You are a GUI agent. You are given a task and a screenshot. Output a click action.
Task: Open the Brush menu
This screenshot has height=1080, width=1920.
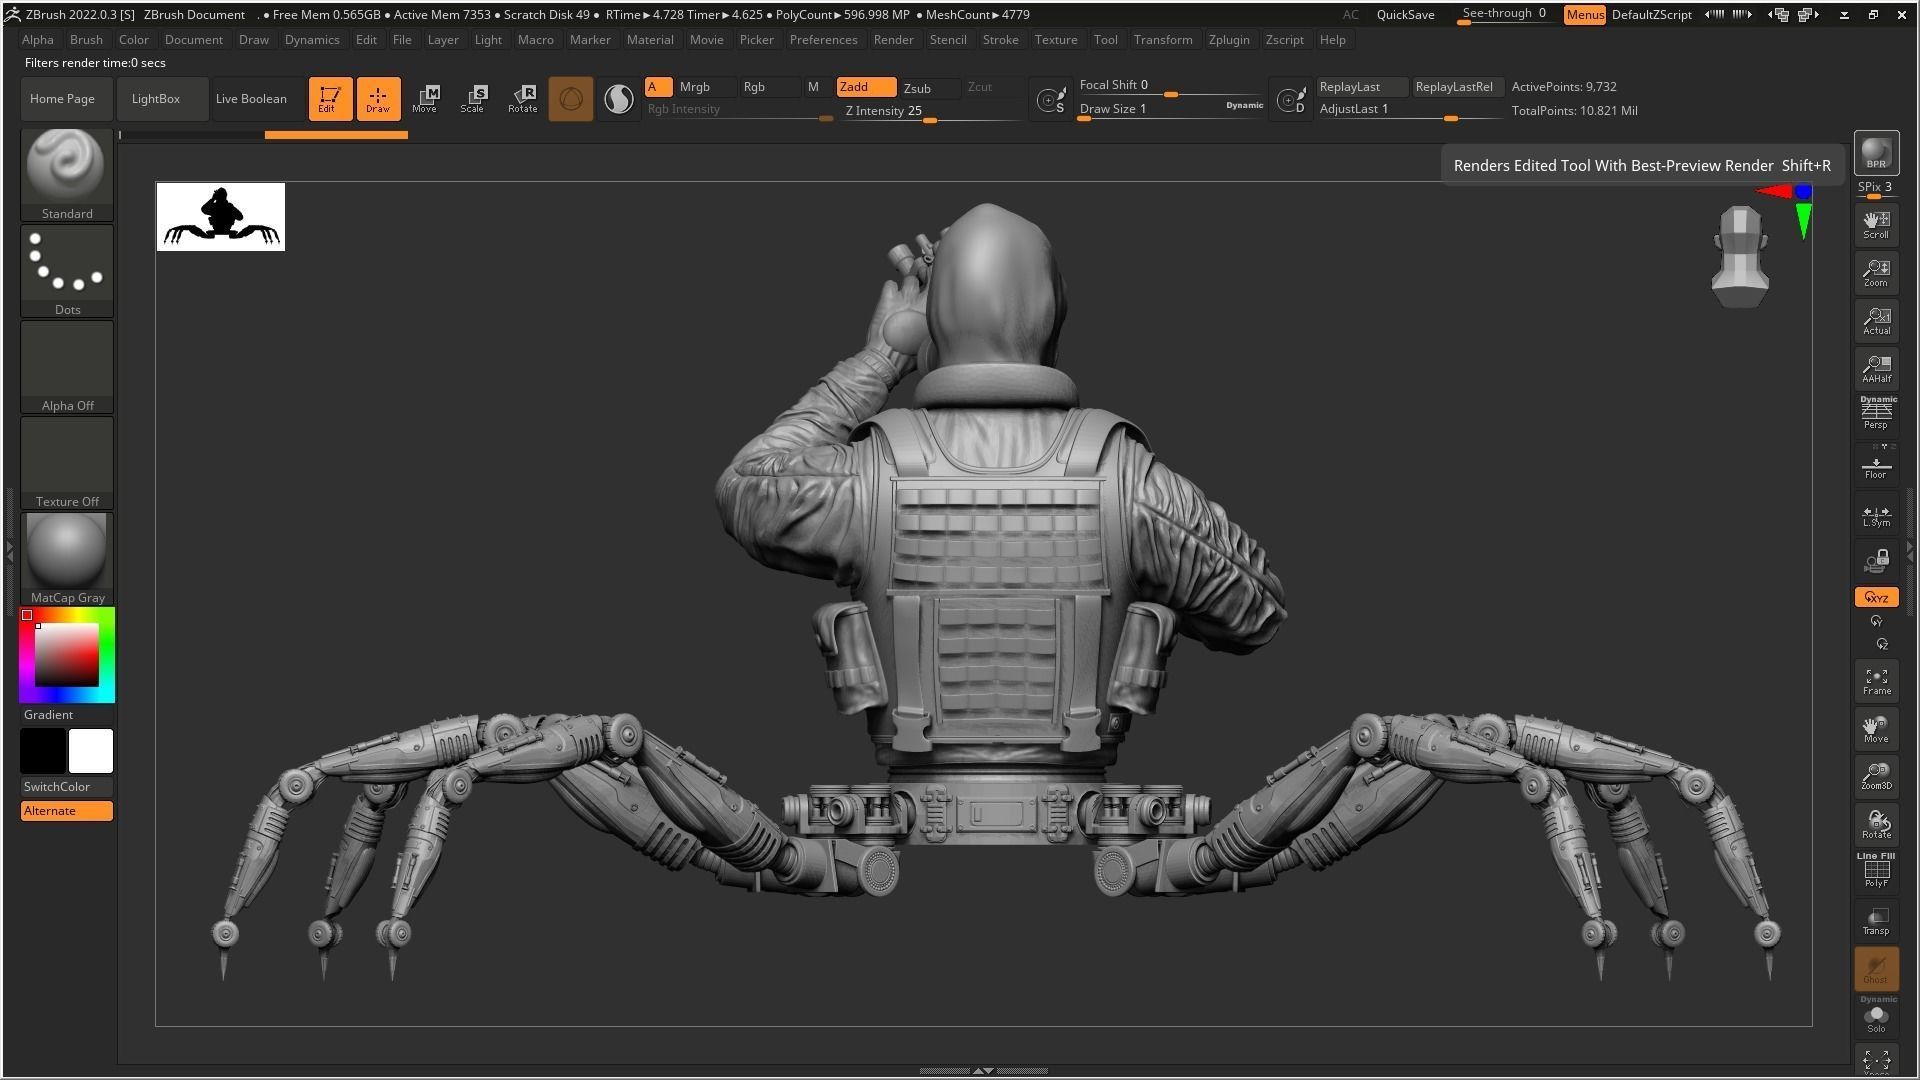(x=86, y=40)
